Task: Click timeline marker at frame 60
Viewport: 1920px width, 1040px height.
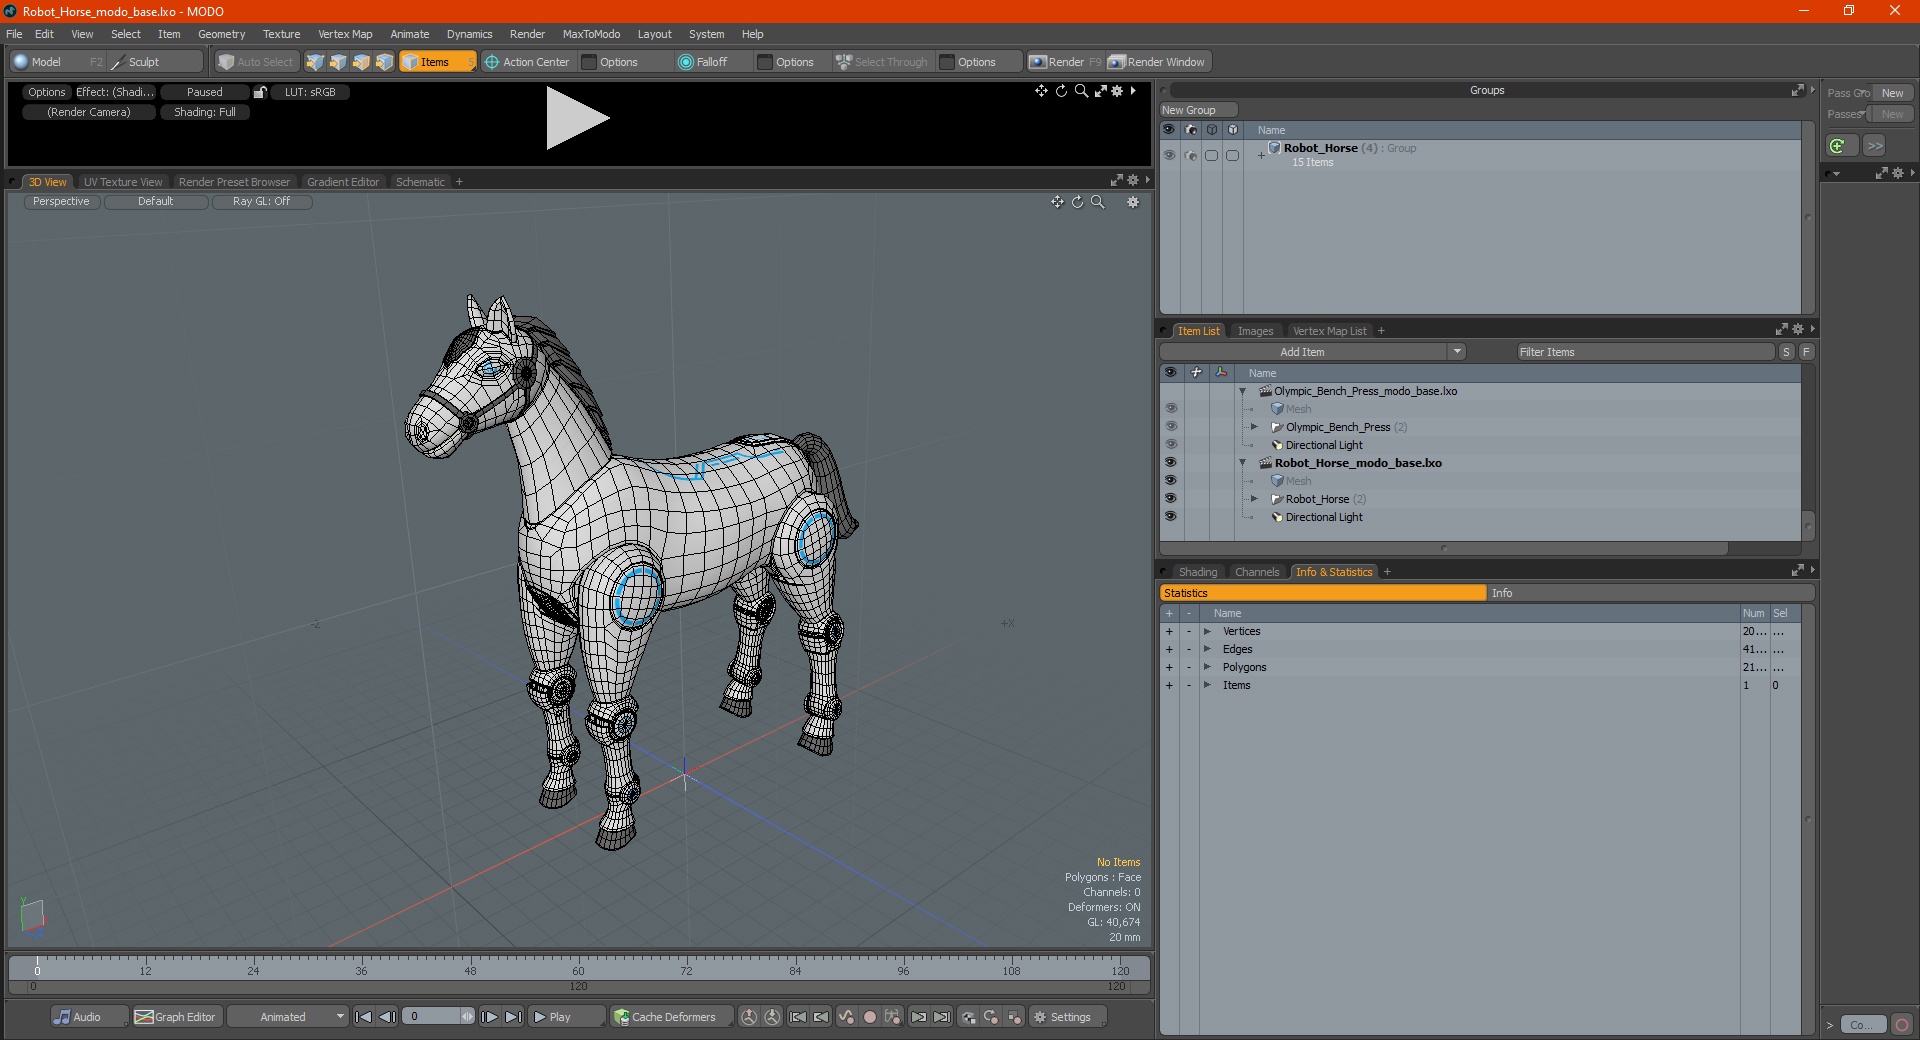Action: click(578, 964)
